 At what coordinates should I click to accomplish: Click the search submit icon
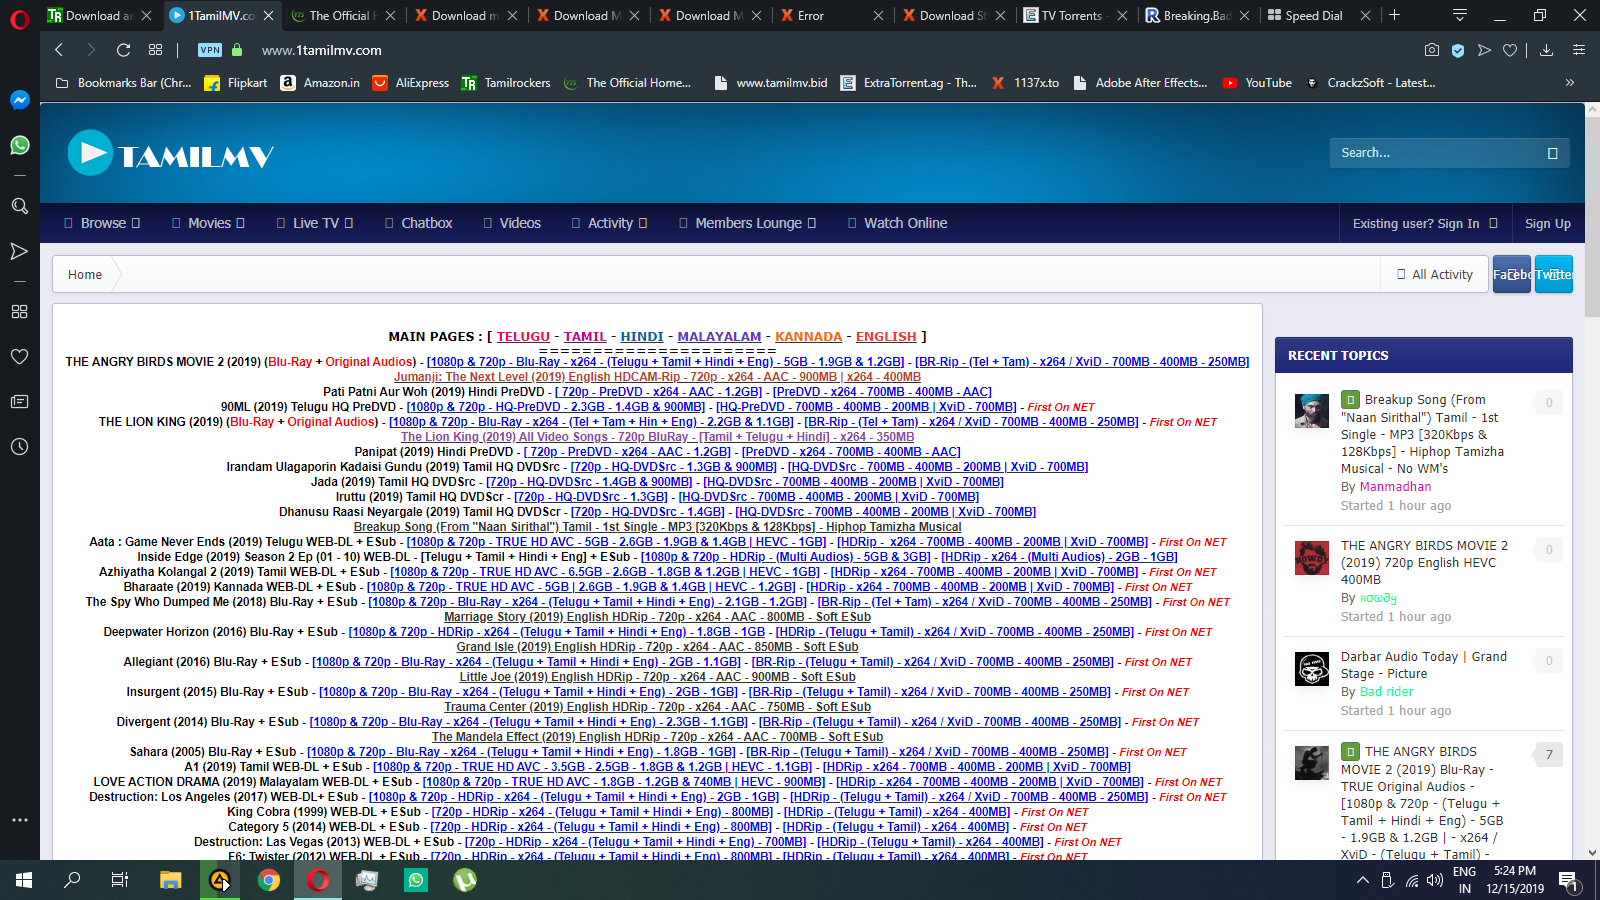click(x=1553, y=153)
